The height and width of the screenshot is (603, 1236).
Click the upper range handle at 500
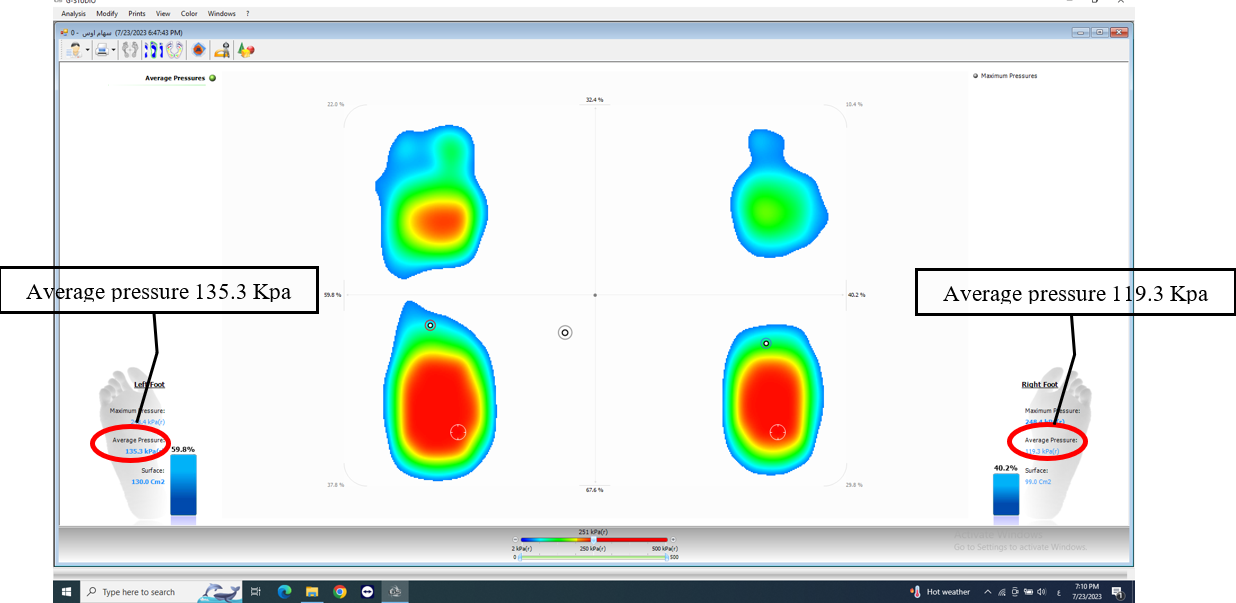(666, 557)
